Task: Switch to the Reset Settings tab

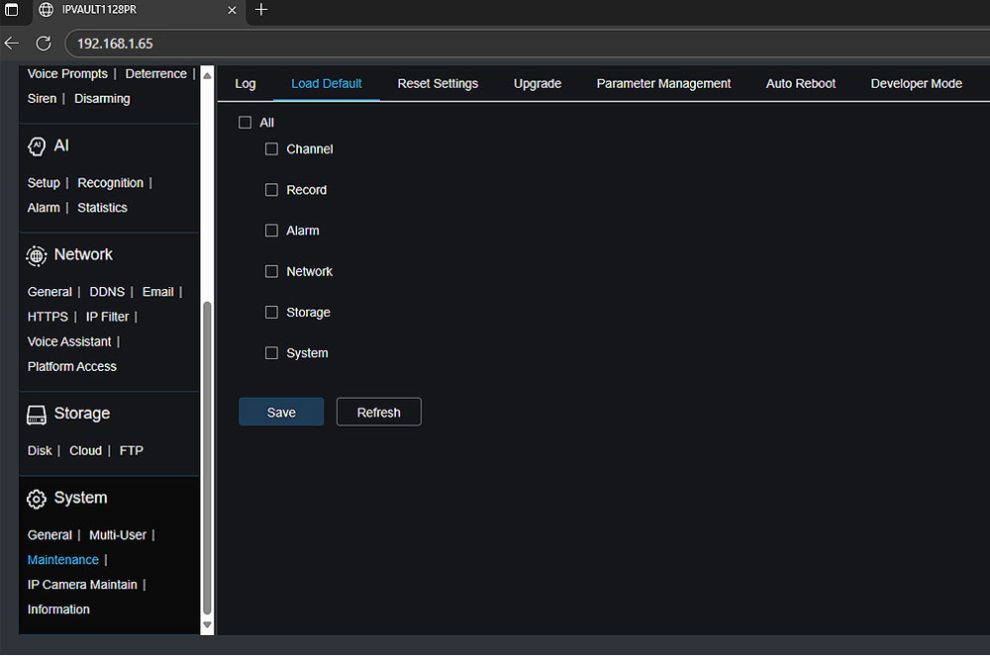Action: 437,84
